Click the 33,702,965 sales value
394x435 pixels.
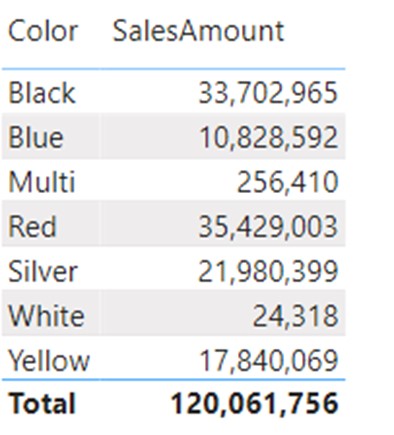(268, 93)
